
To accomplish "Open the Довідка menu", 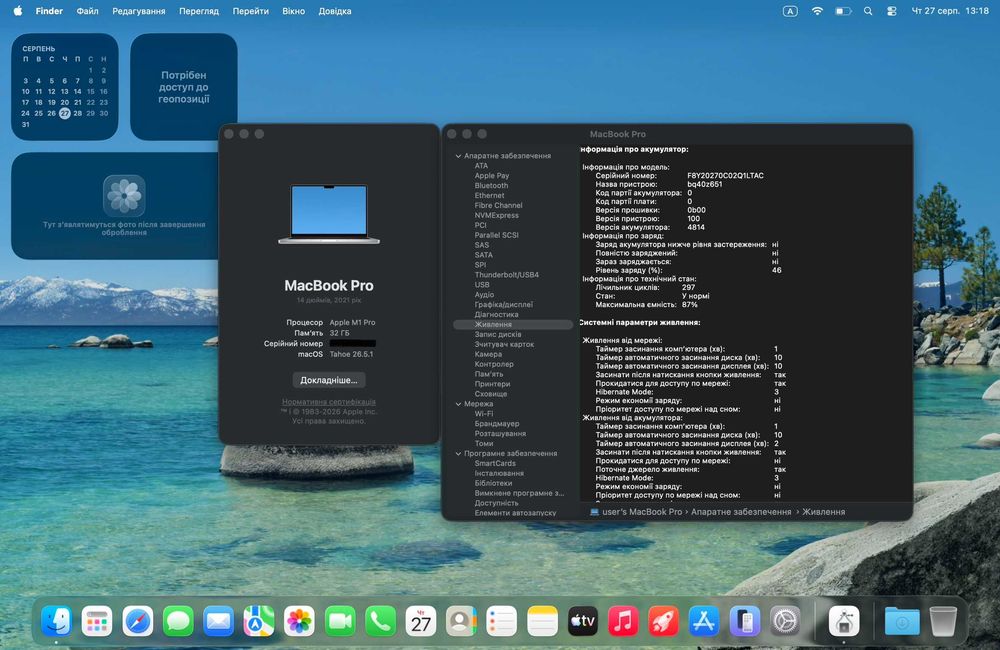I will click(335, 11).
